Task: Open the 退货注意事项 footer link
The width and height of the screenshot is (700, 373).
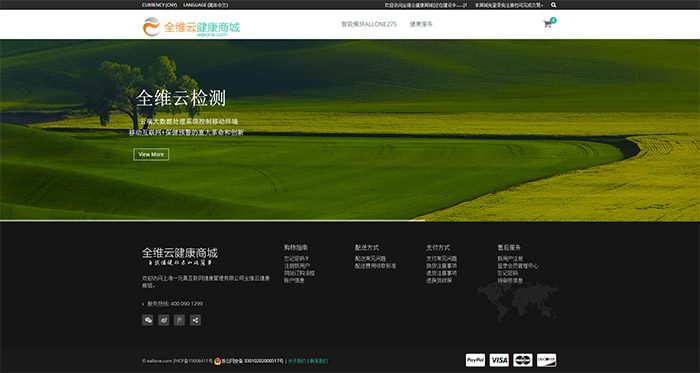Action: 442,273
